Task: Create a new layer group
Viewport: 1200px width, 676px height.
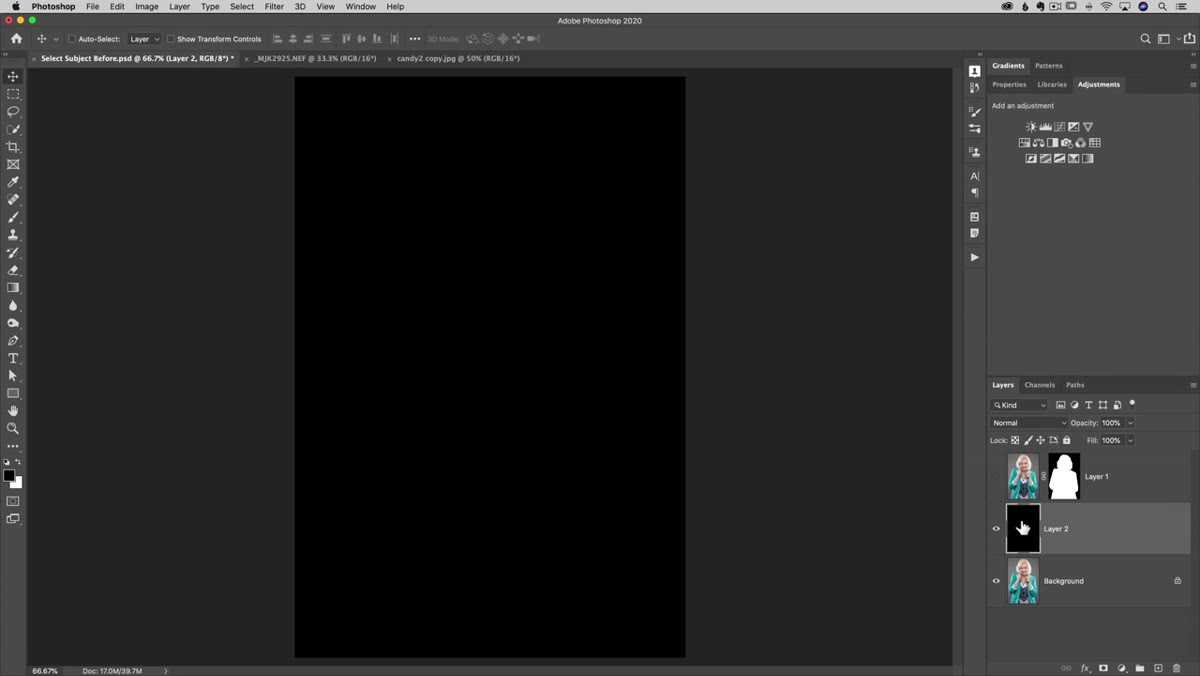Action: 1140,668
